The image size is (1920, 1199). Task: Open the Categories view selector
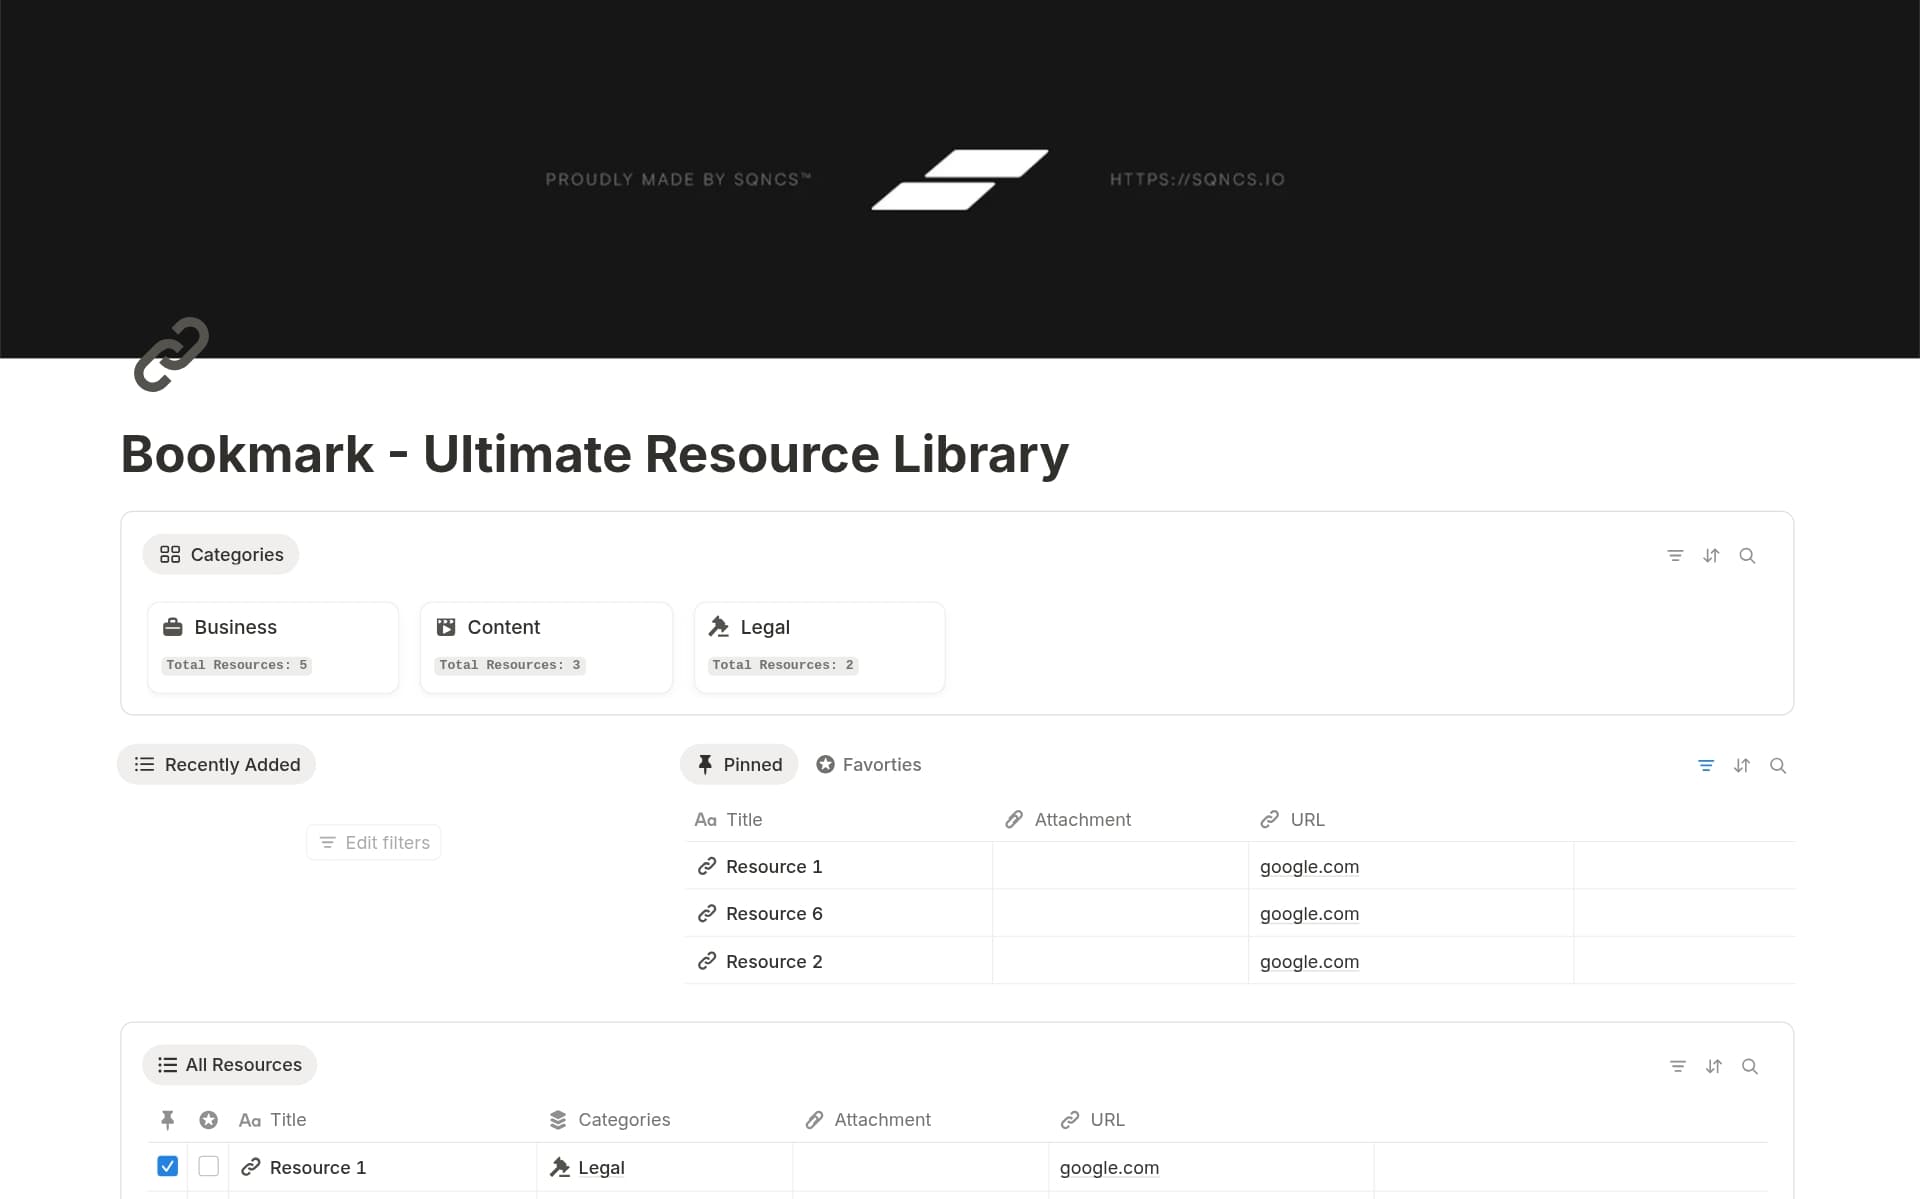point(220,554)
